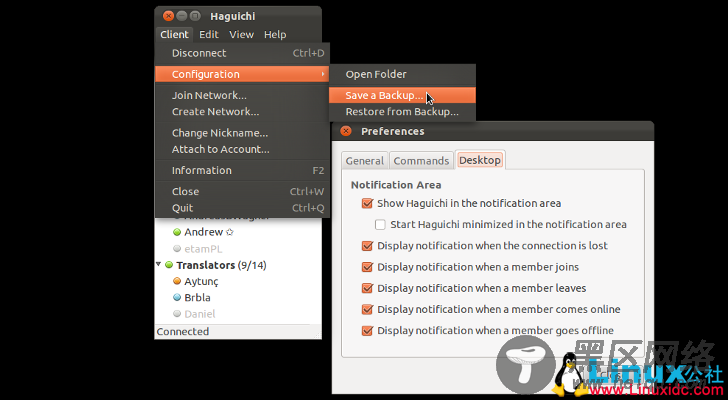Choose Attach to Account... option
Screen dimensions: 728x400
(242, 149)
